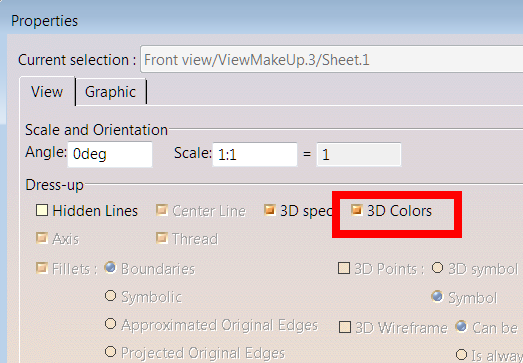Toggle the Thread checkbox
The image size is (523, 363).
(162, 239)
